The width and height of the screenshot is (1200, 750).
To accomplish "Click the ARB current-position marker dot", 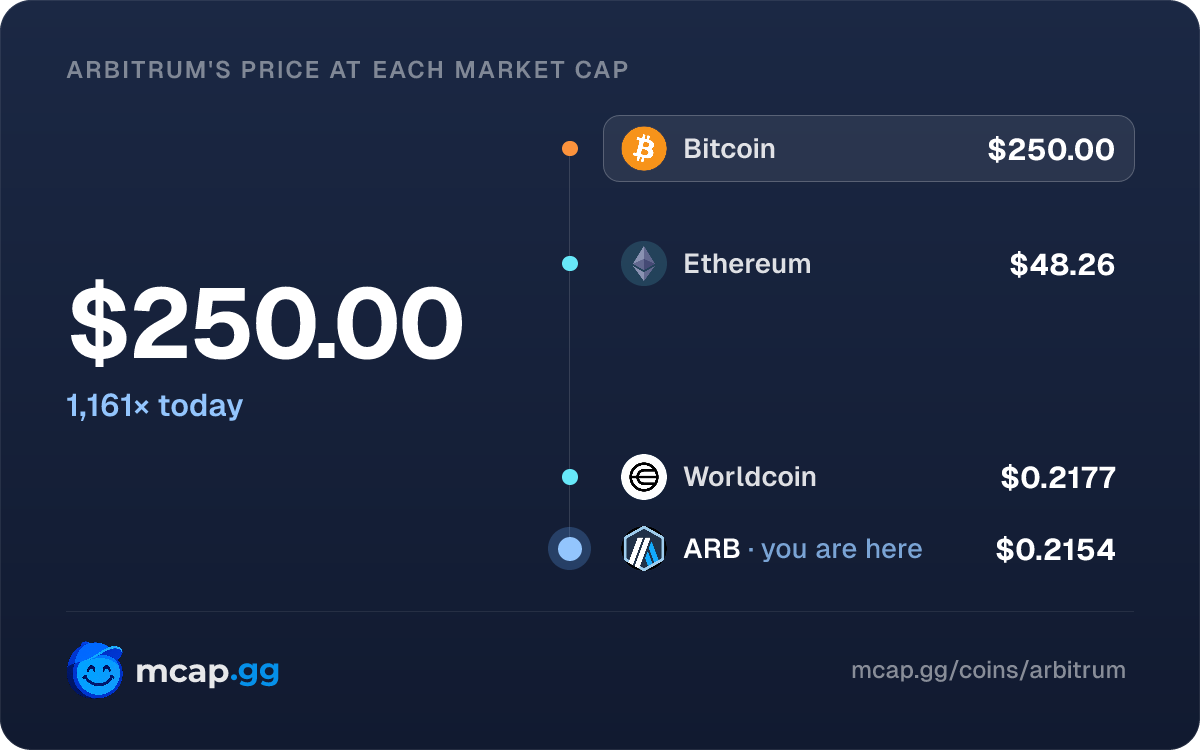I will coord(570,549).
